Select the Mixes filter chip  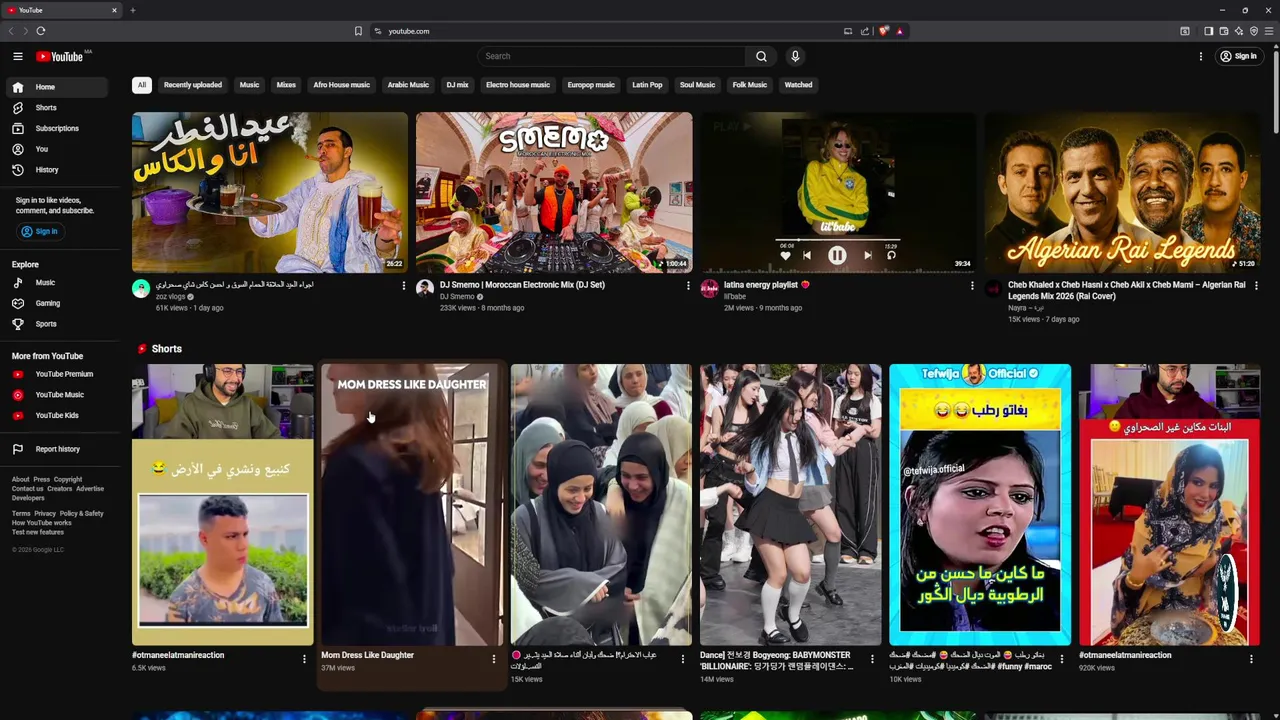pos(286,85)
